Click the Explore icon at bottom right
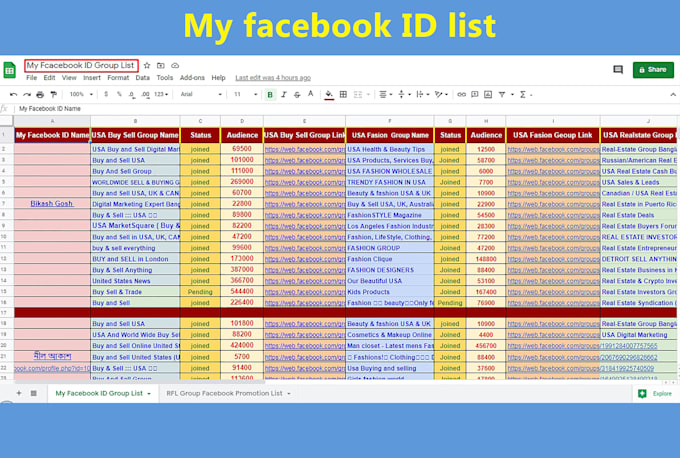Image resolution: width=680 pixels, height=458 pixels. click(x=642, y=393)
